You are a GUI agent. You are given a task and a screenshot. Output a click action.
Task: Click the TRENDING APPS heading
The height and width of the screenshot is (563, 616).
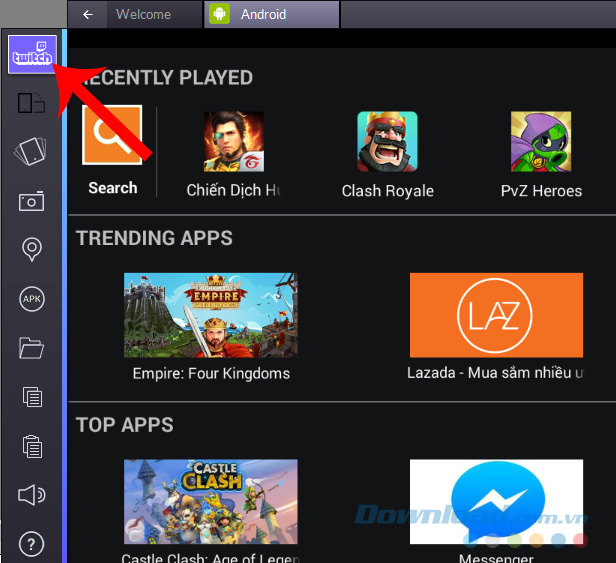pos(154,238)
